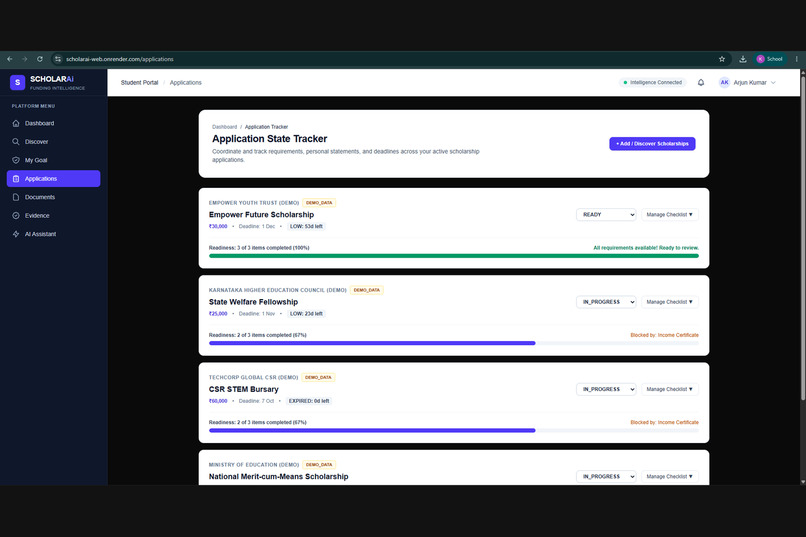The width and height of the screenshot is (806, 537).
Task: Click the site info icon in address bar
Action: 58,60
